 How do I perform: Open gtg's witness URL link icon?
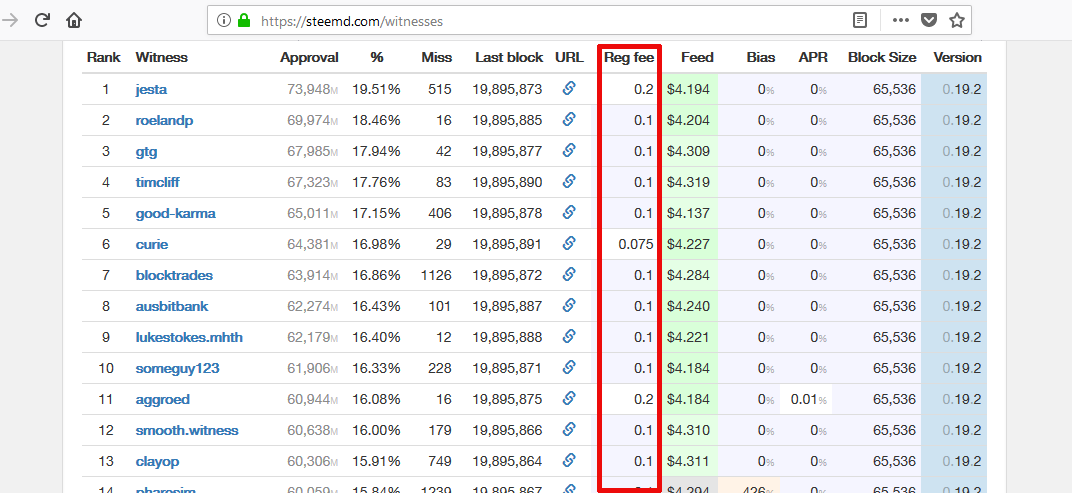(x=569, y=150)
